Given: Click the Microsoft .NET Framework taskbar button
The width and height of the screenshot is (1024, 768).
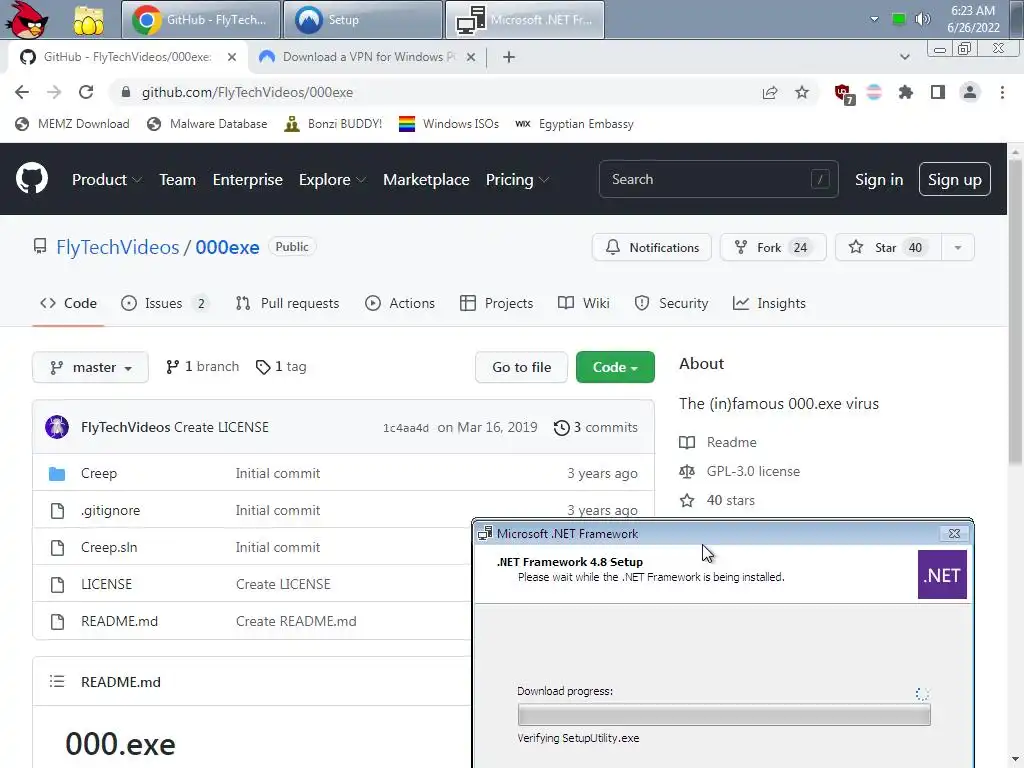Looking at the screenshot, I should [525, 20].
